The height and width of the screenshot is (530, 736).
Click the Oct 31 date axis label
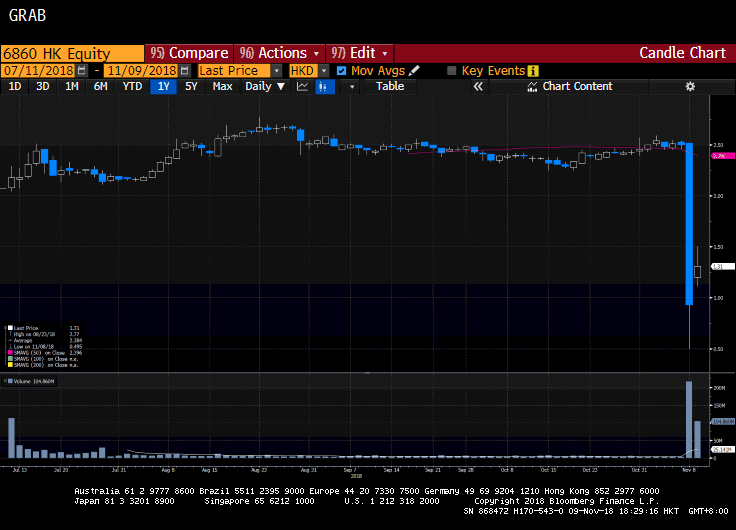(x=639, y=470)
